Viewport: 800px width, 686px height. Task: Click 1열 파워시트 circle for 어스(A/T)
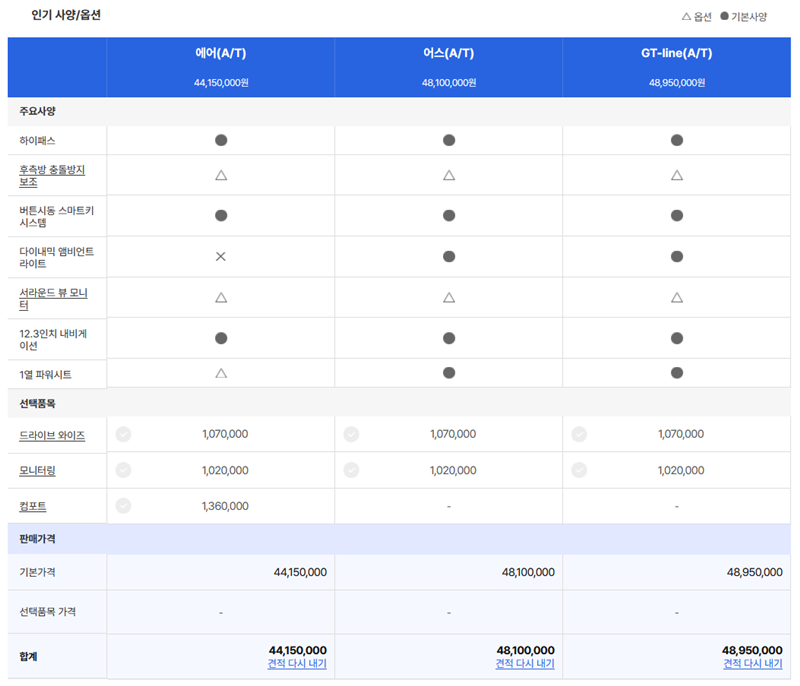pos(449,373)
